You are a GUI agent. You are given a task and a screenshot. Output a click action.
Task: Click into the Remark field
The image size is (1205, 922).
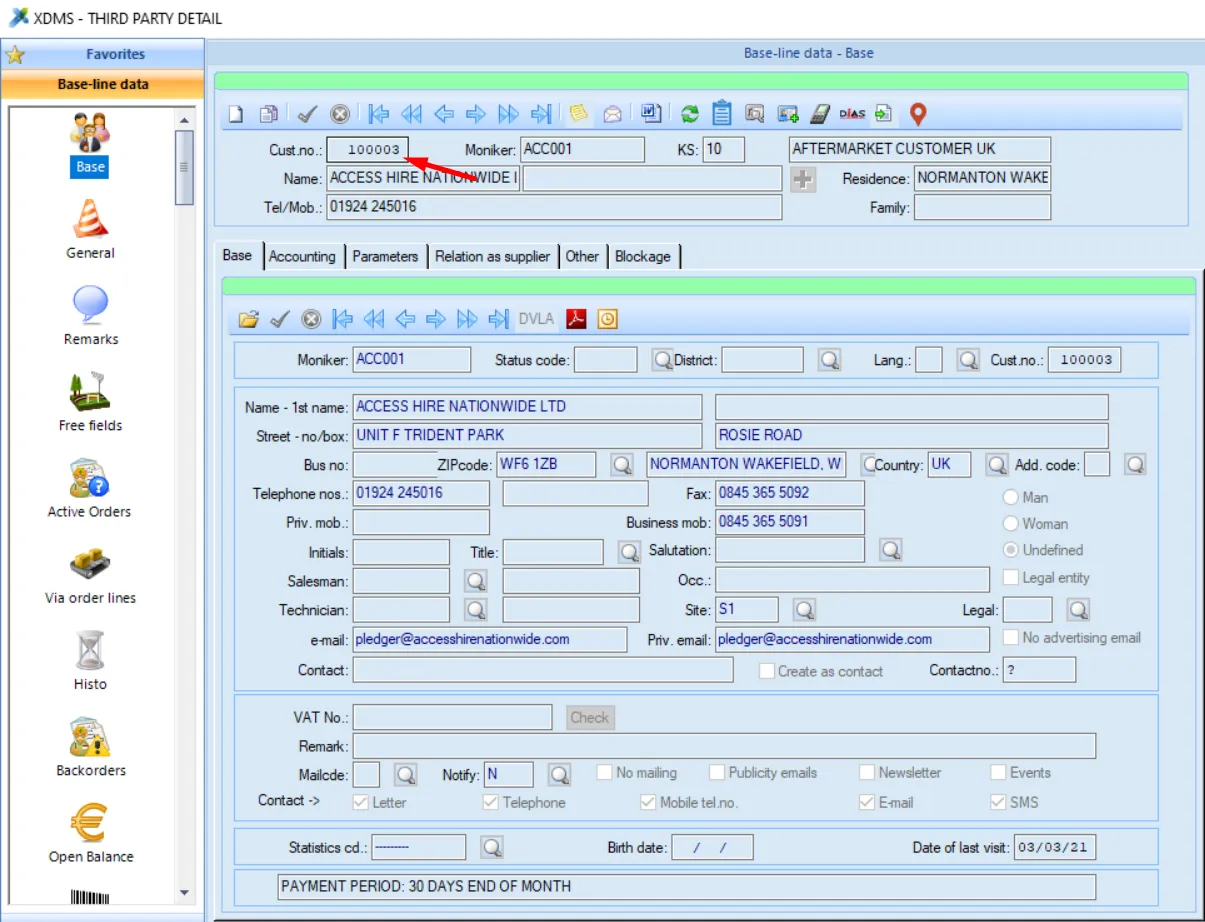[x=725, y=746]
